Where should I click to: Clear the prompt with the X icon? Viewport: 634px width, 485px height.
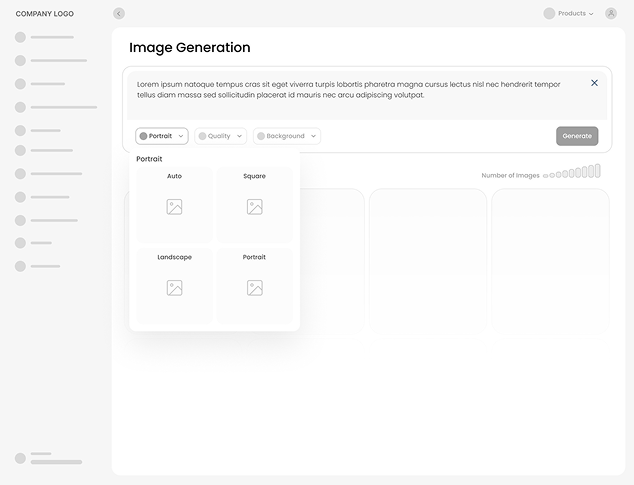[594, 83]
